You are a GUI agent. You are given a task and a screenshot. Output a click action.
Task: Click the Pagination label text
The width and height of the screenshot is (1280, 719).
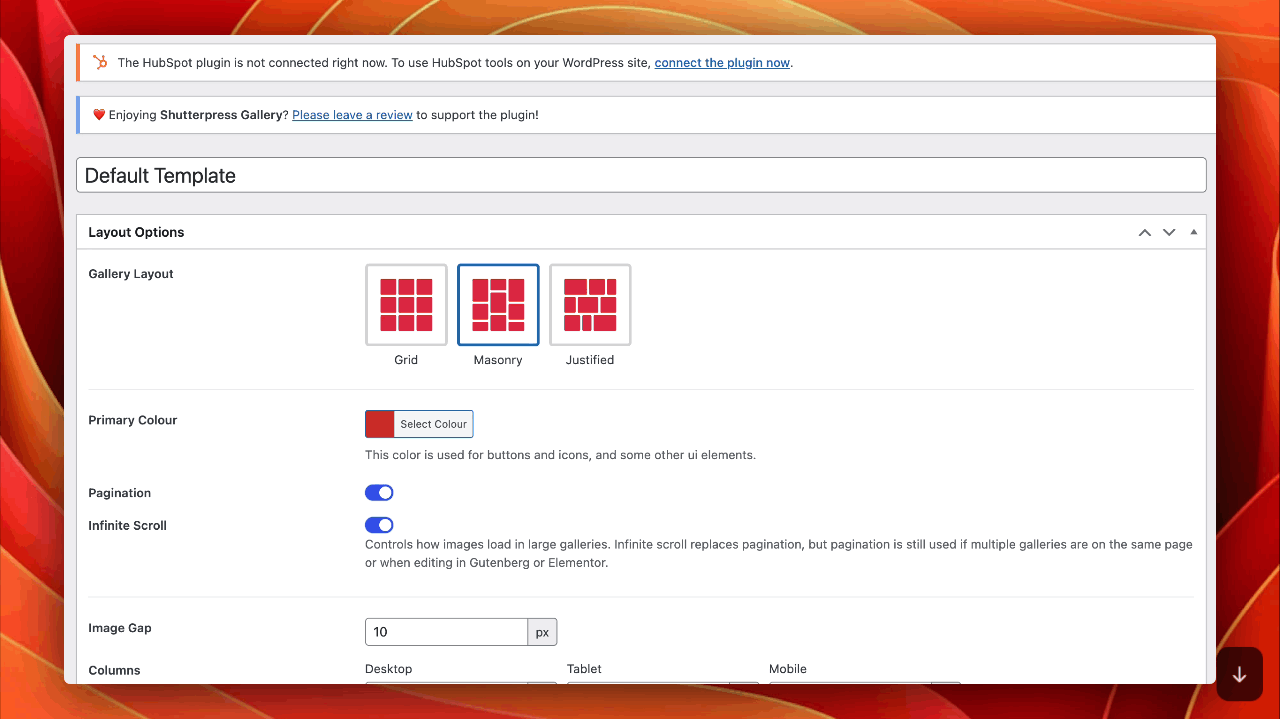120,493
